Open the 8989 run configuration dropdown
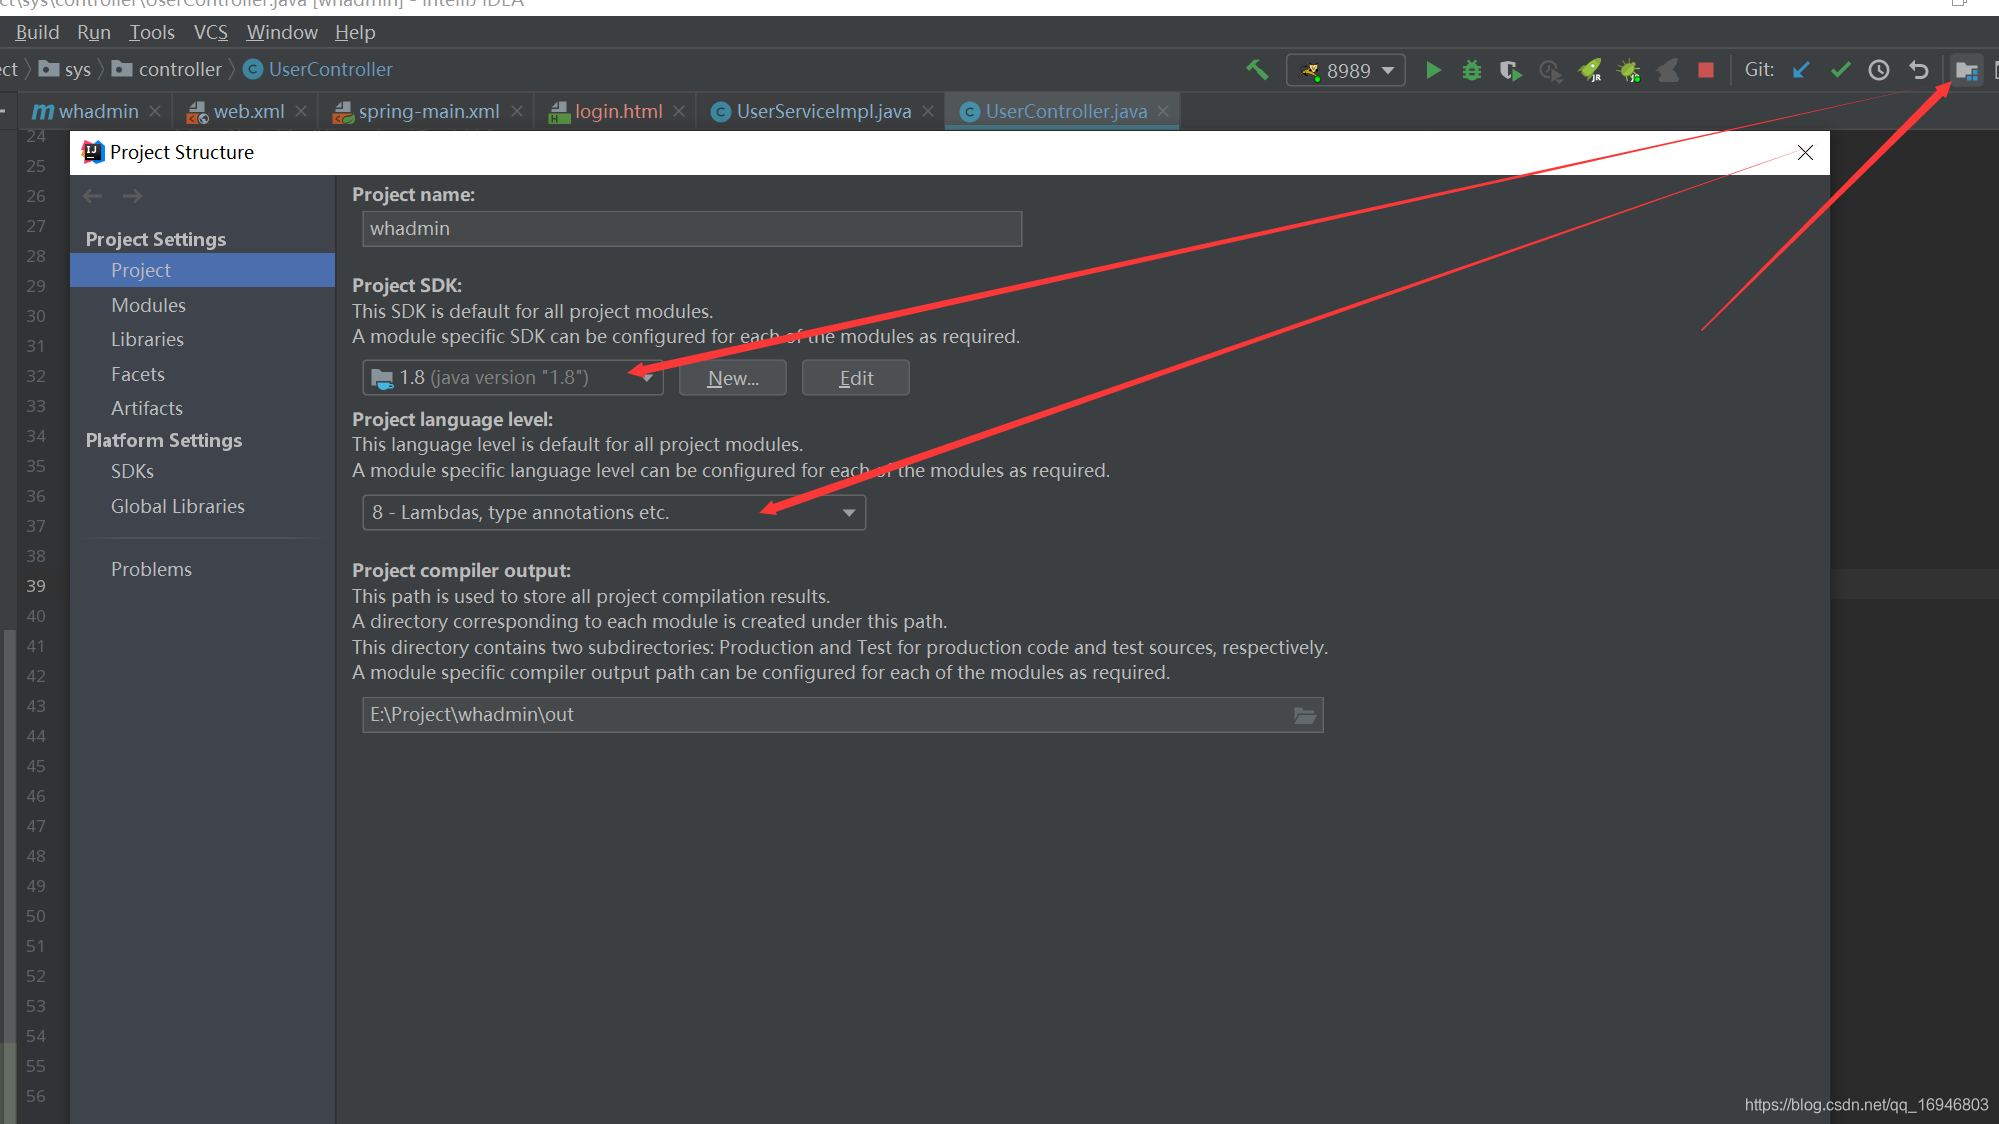Viewport: 1999px width, 1124px height. (1388, 70)
